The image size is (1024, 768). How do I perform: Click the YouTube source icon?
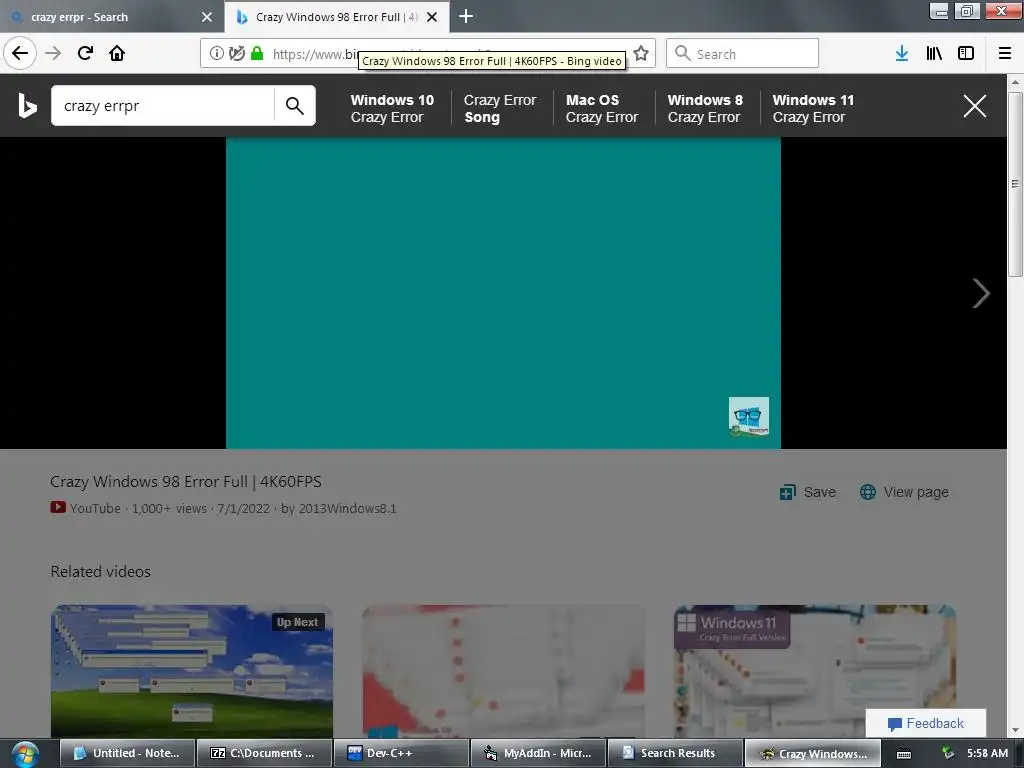coord(58,507)
